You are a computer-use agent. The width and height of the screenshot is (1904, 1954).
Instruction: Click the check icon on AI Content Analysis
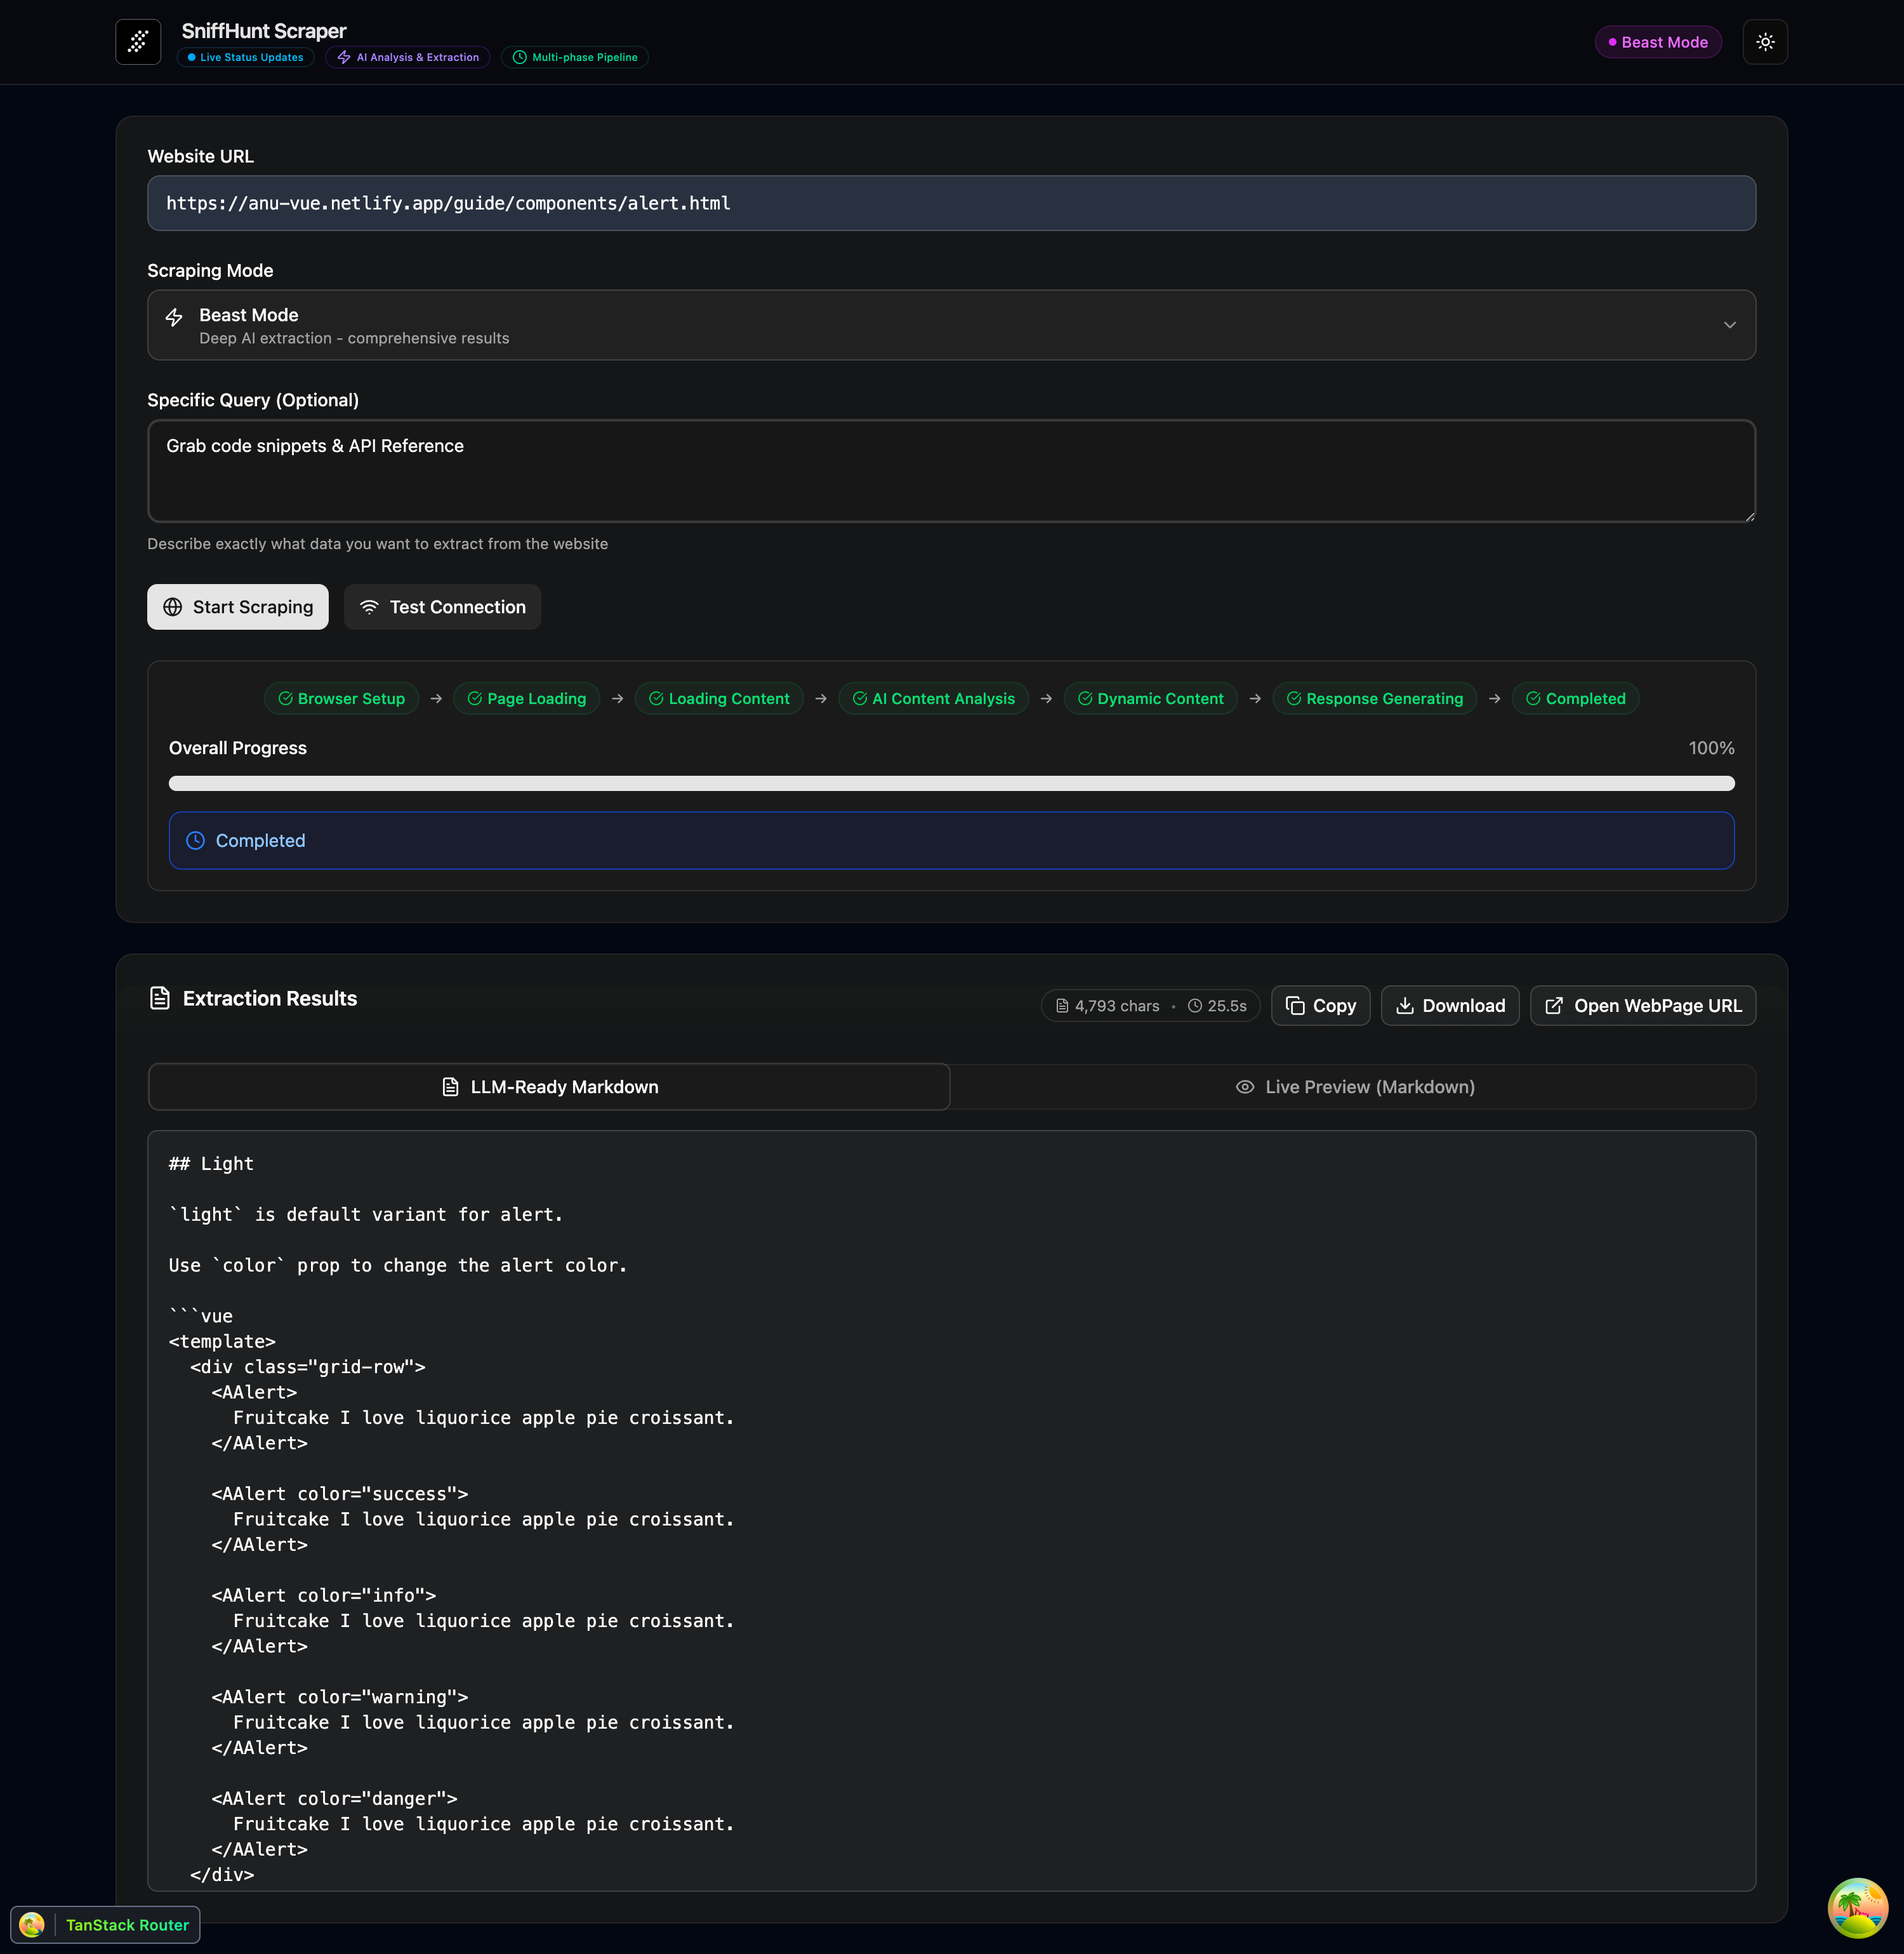tap(860, 698)
